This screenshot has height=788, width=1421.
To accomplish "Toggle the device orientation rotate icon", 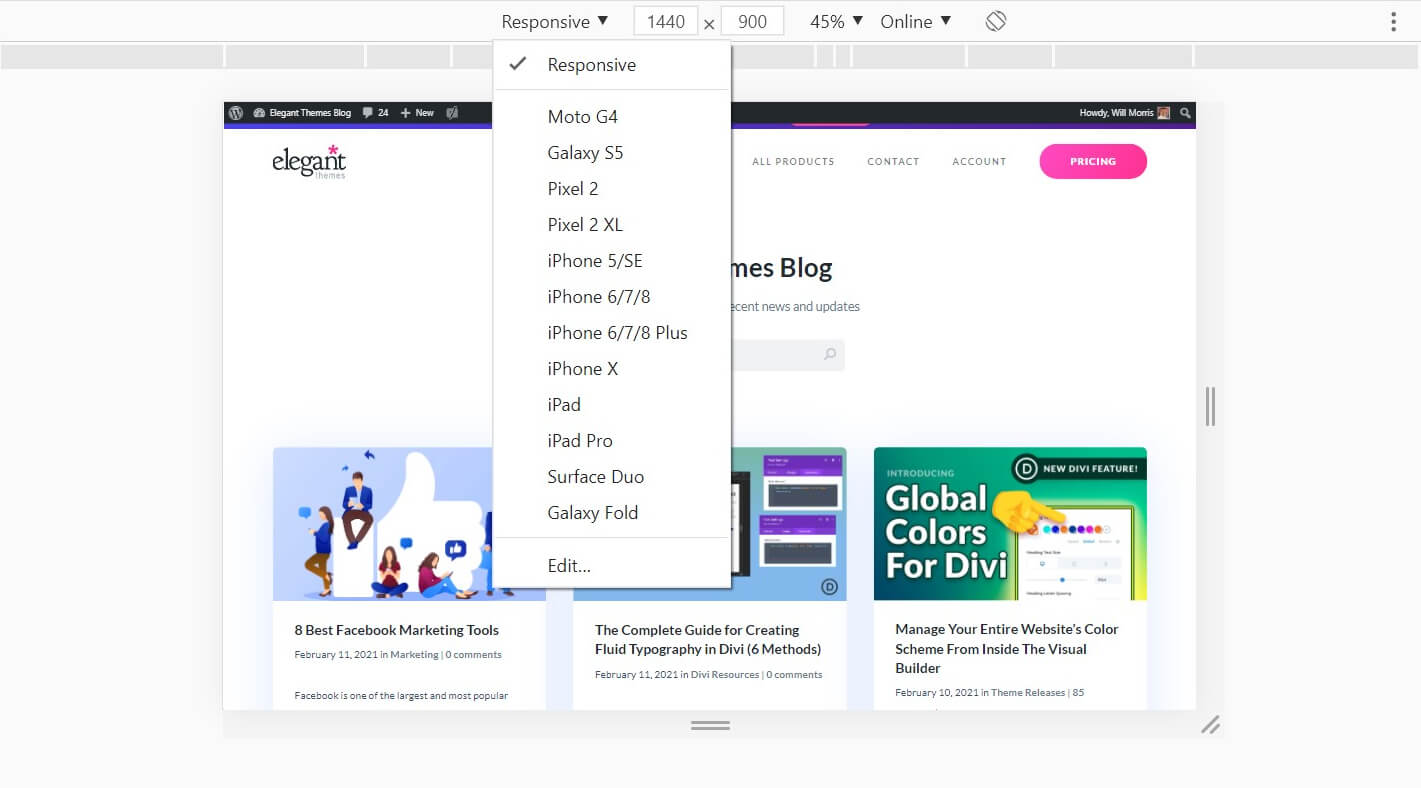I will [995, 20].
